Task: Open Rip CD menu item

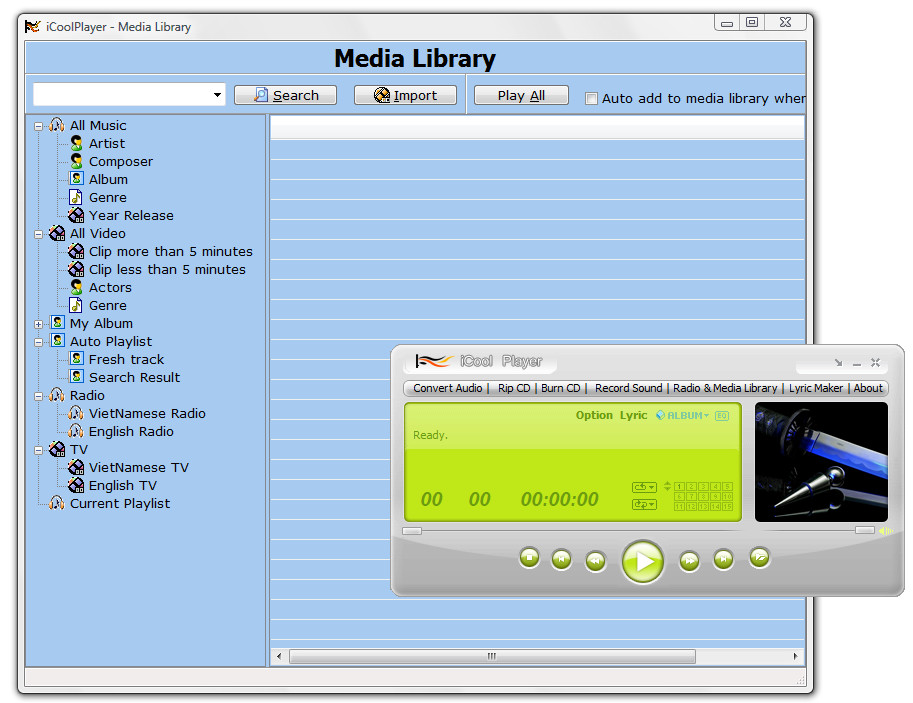Action: [x=514, y=388]
